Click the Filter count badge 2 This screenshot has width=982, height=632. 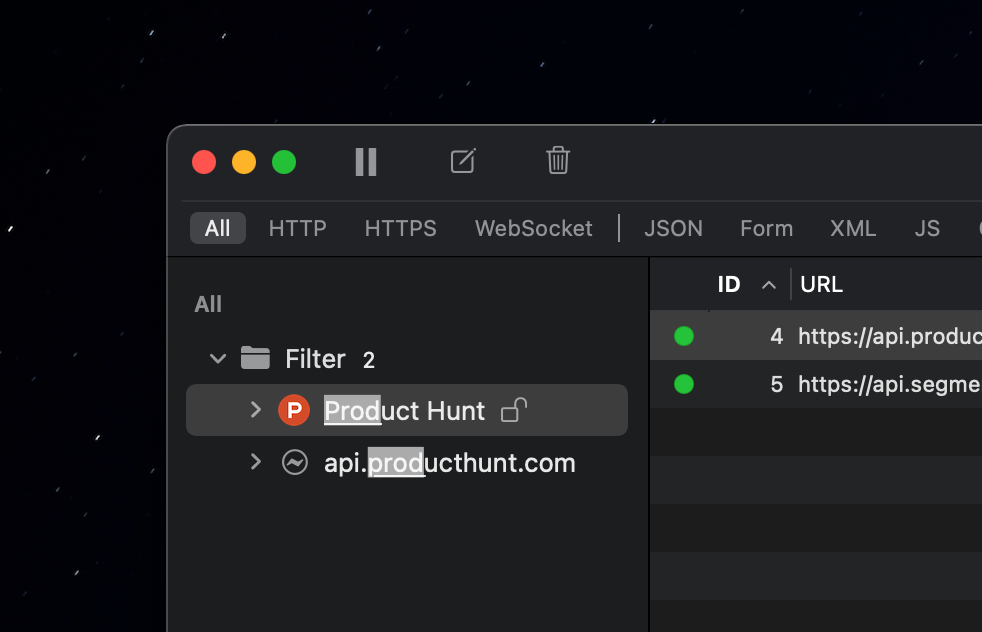[x=369, y=360]
